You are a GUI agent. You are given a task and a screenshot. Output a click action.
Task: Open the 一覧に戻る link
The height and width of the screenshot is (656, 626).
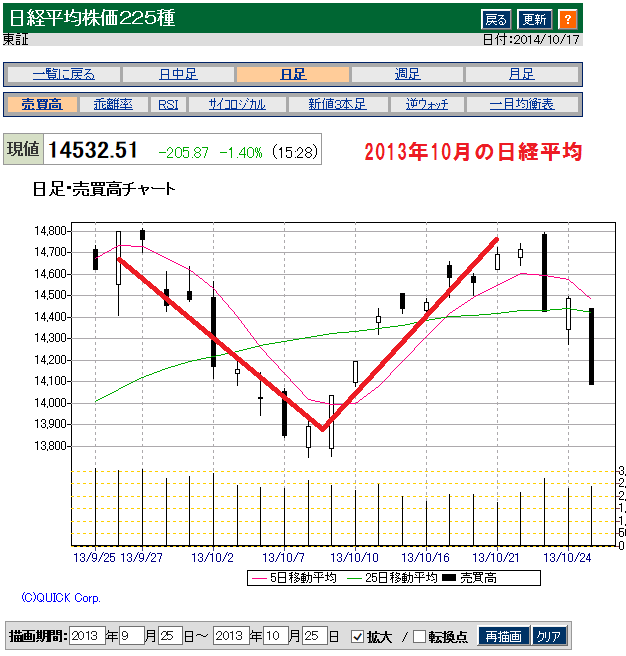pos(64,74)
